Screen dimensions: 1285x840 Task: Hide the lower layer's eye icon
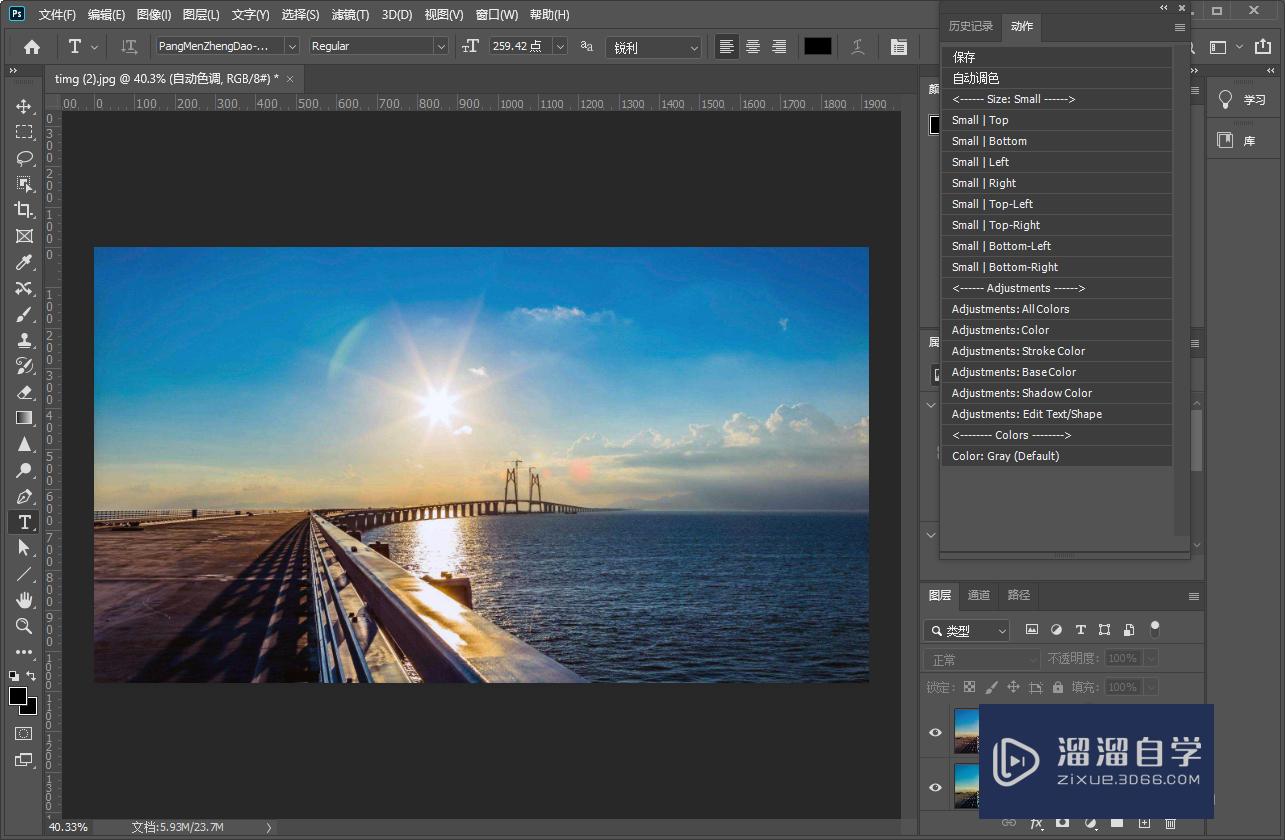click(935, 787)
